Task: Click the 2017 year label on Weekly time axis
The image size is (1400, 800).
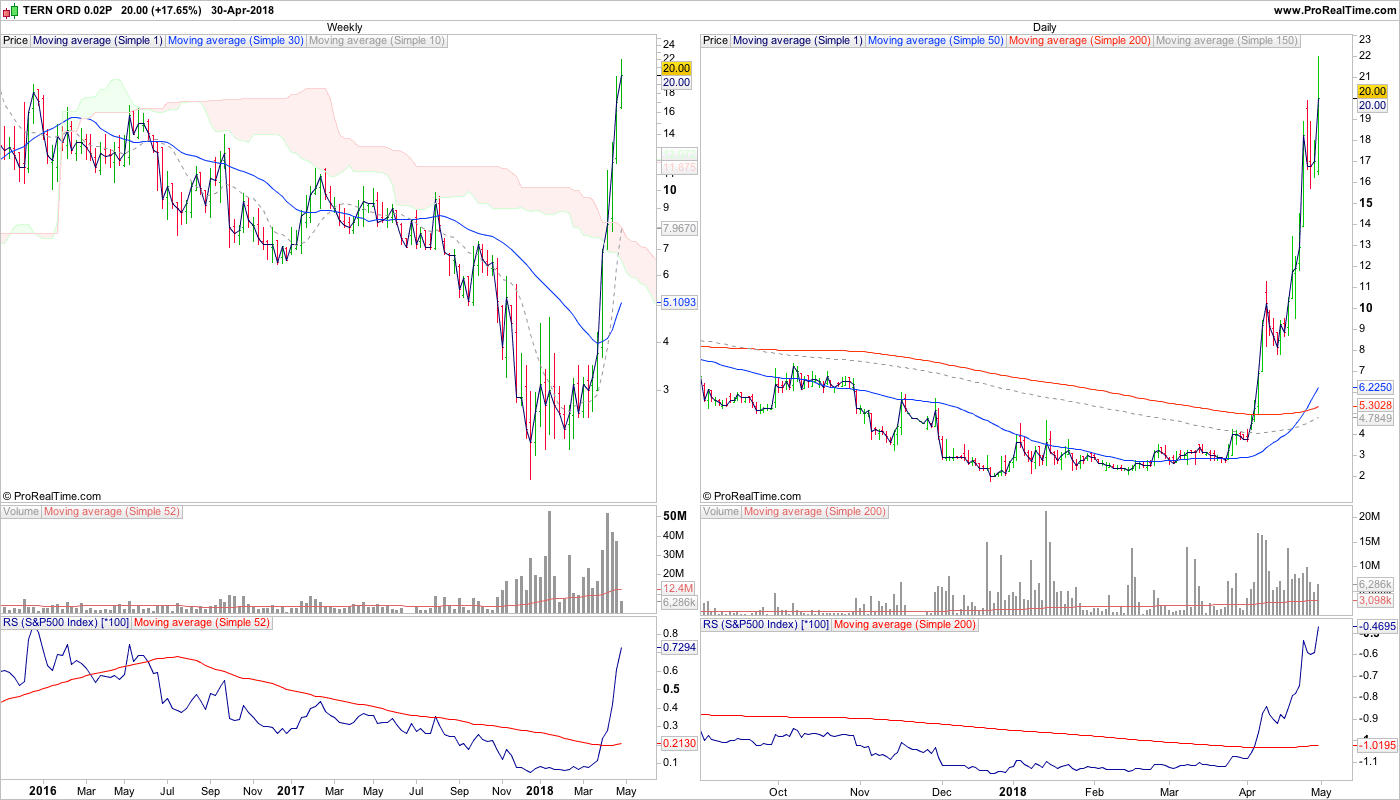Action: pos(291,791)
